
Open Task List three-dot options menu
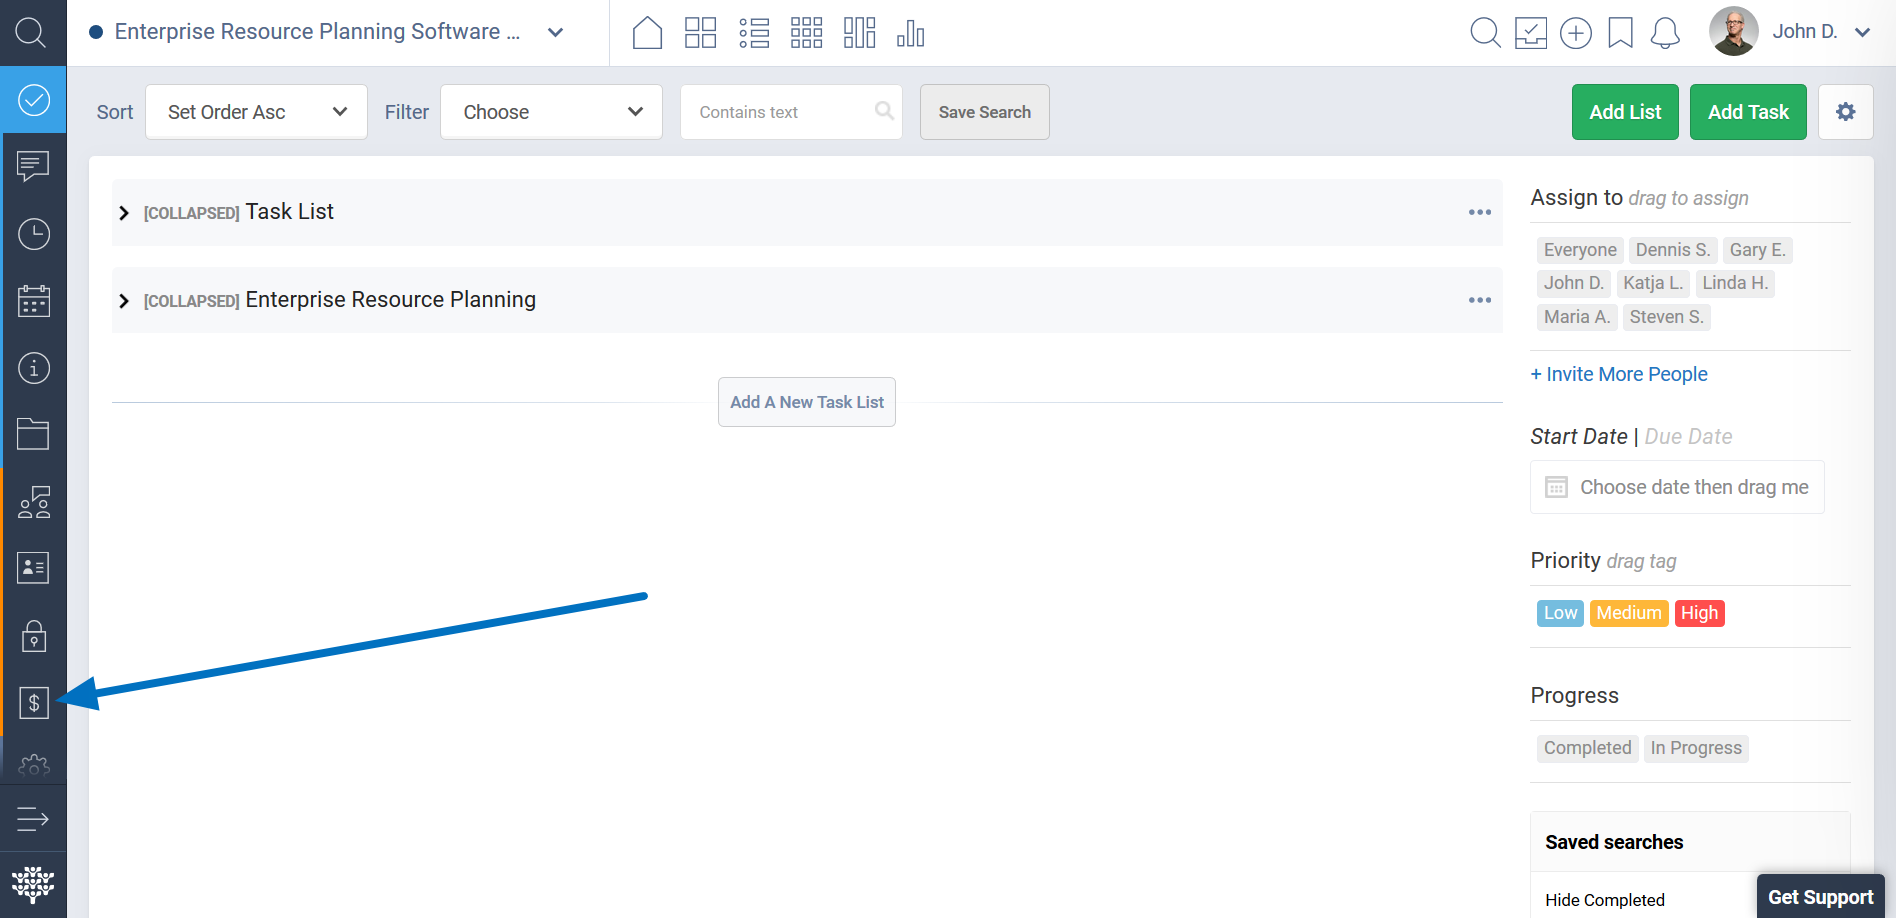tap(1479, 212)
